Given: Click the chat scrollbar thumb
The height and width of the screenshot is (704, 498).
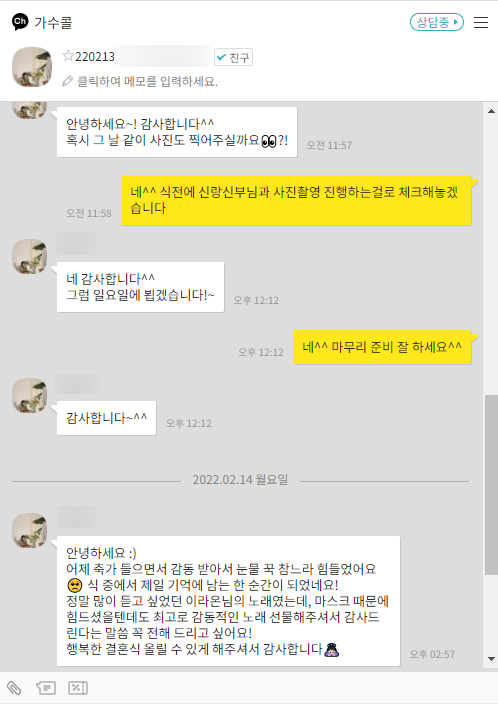Looking at the screenshot, I should pos(491,485).
